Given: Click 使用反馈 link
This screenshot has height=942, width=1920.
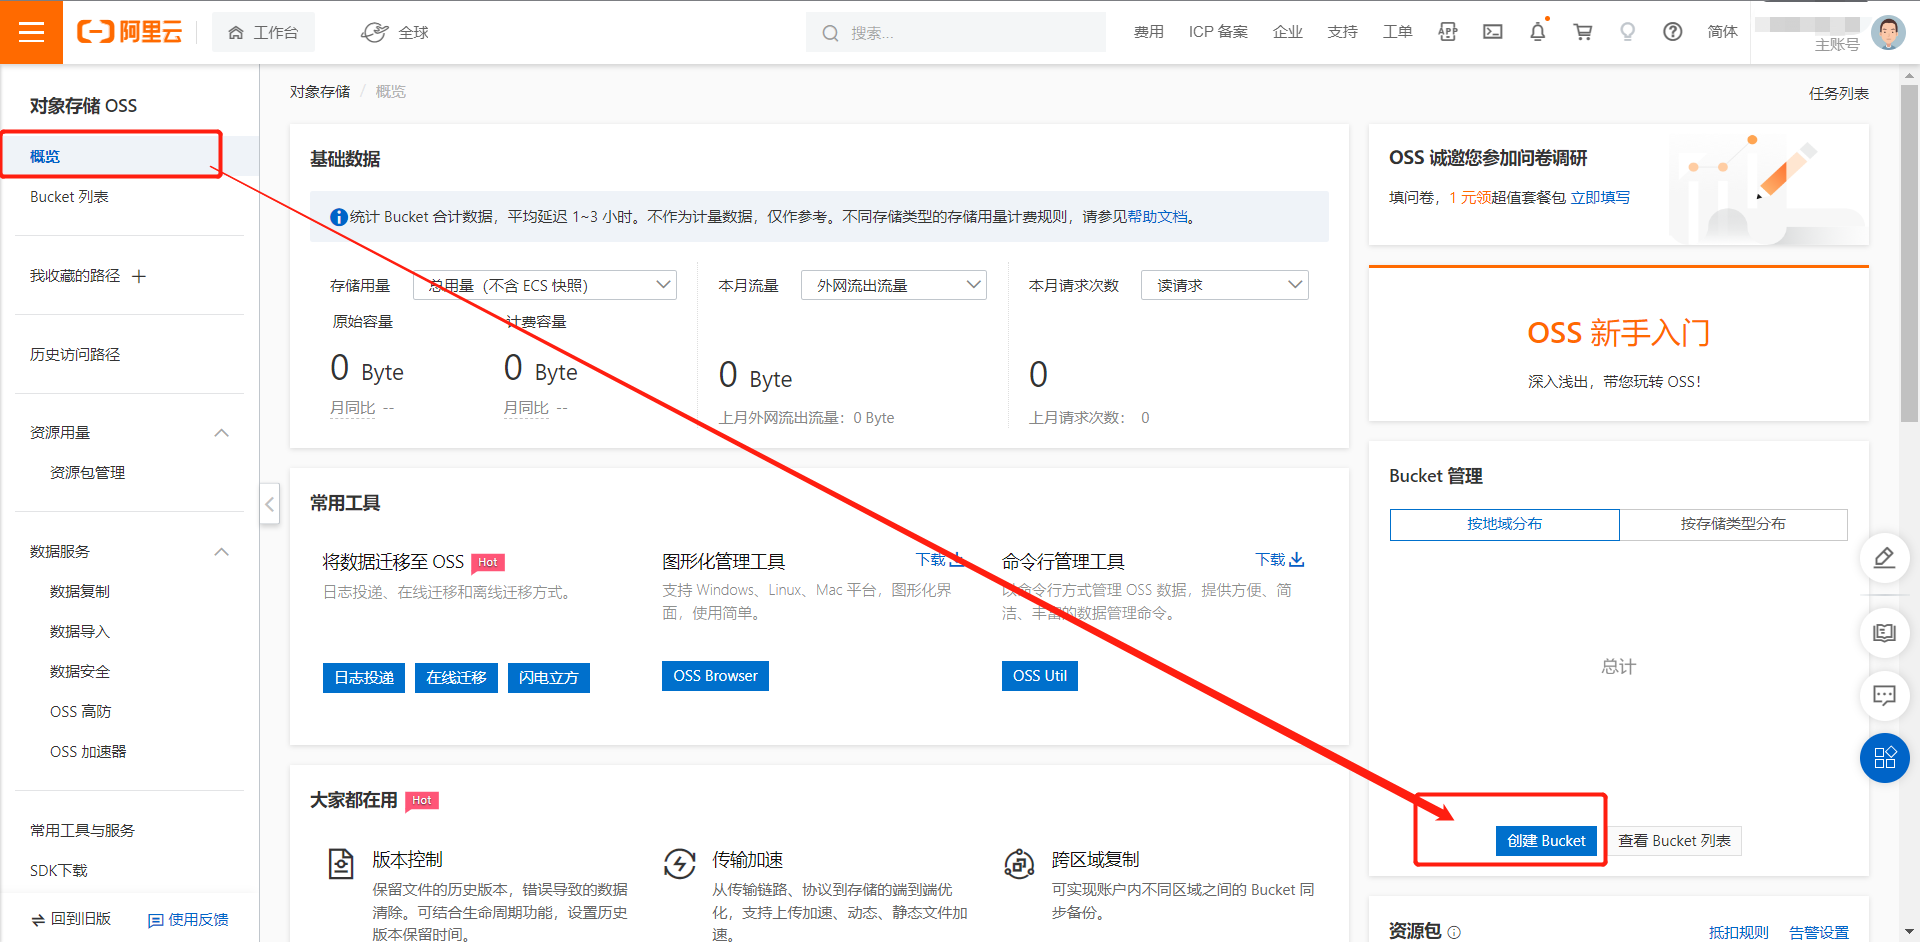Looking at the screenshot, I should point(188,920).
